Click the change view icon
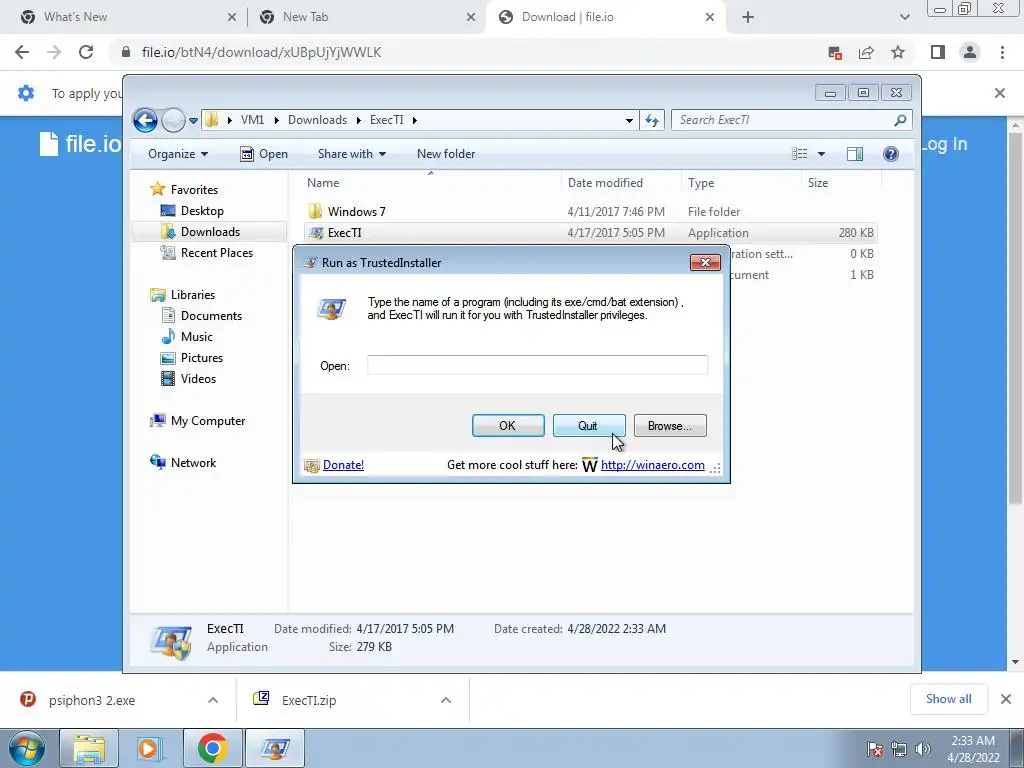Image resolution: width=1024 pixels, height=768 pixels. point(800,154)
